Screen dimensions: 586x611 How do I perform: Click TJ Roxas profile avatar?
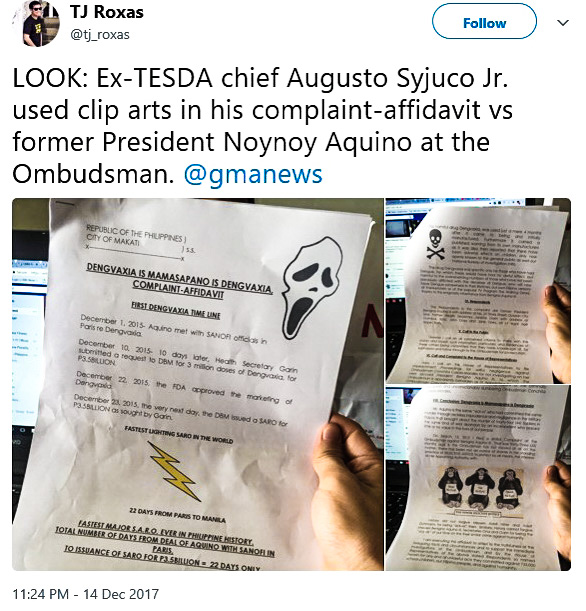[x=37, y=23]
